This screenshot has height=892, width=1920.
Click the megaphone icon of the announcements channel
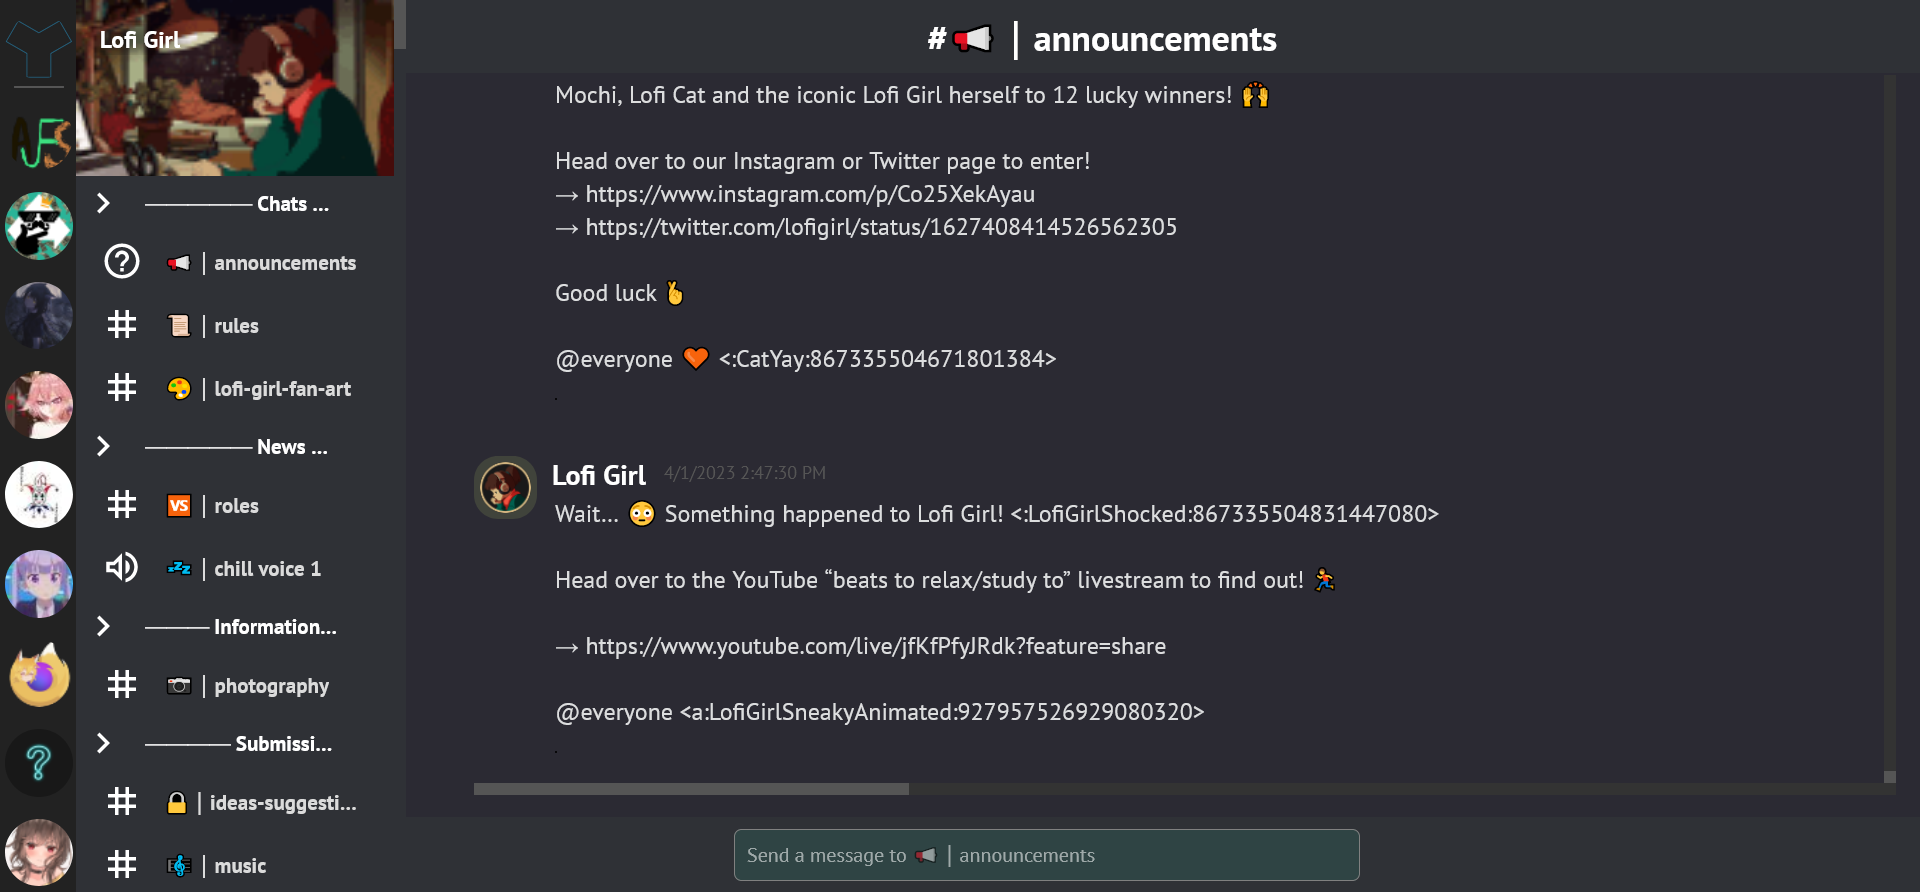click(179, 262)
